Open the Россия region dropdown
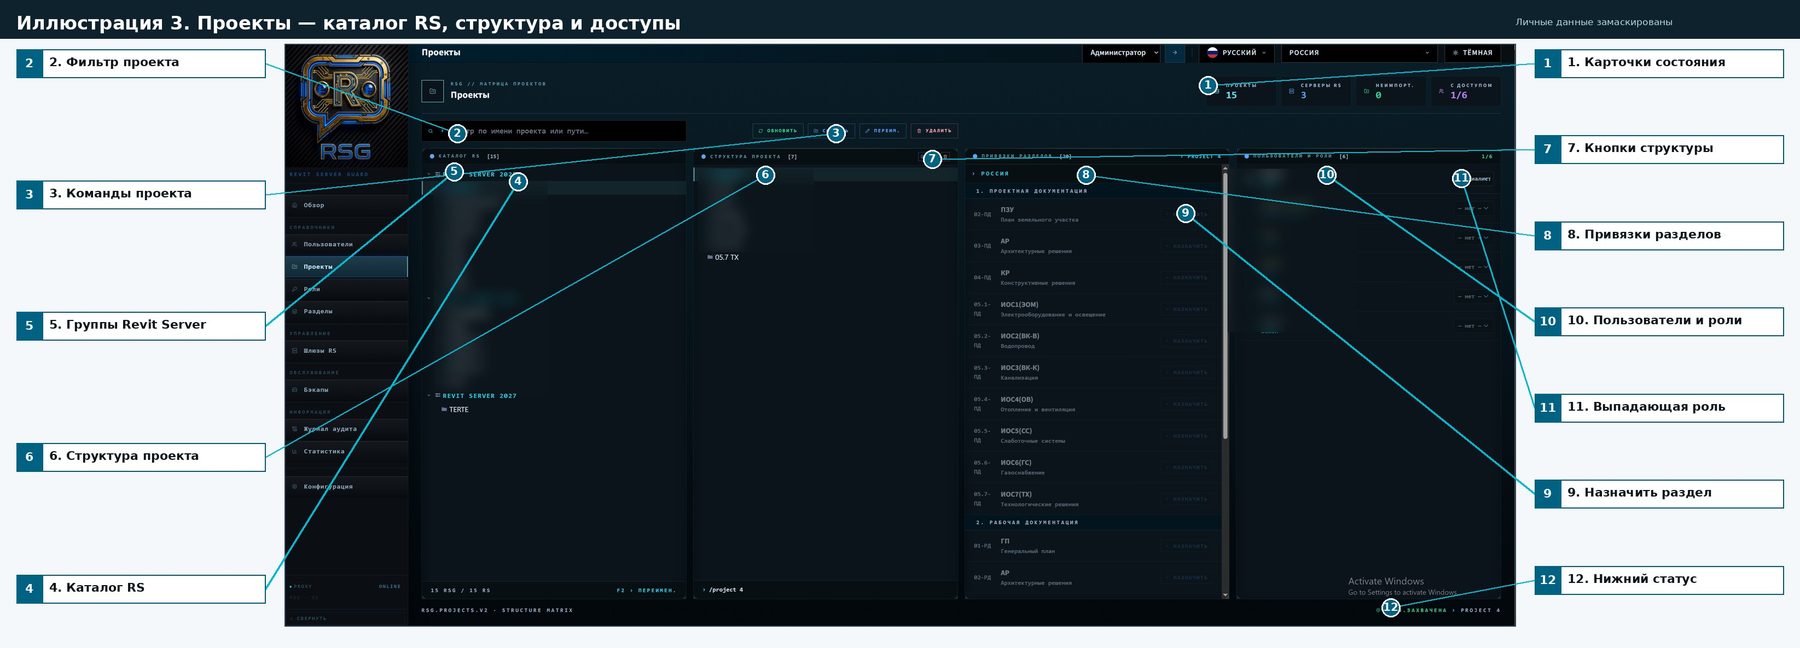The height and width of the screenshot is (648, 1800). click(1358, 53)
